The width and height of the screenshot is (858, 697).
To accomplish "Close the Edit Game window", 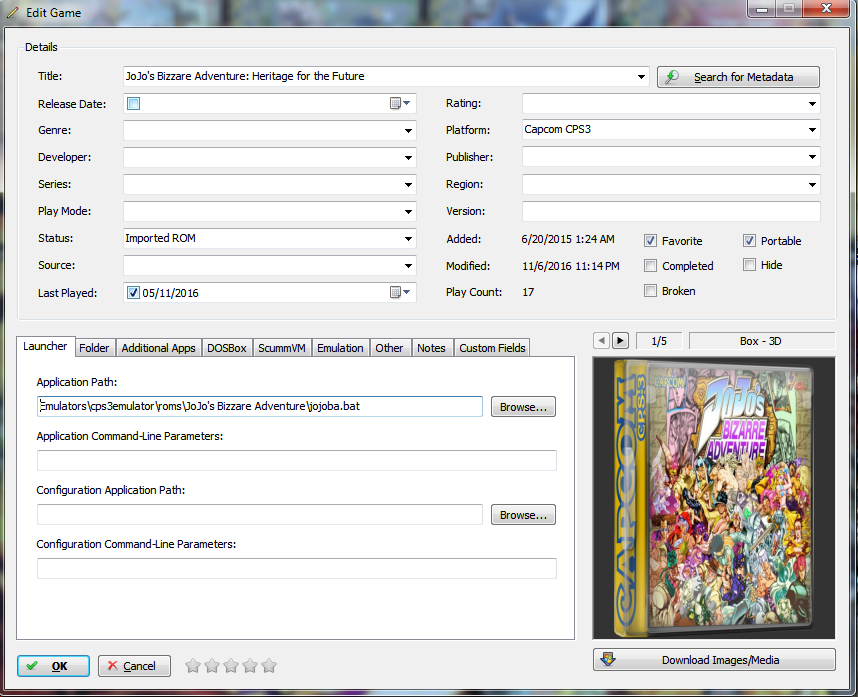I will pos(826,8).
